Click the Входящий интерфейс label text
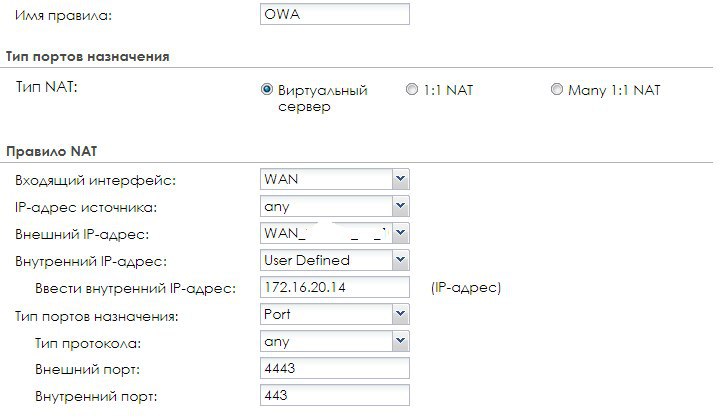The height and width of the screenshot is (418, 724). tap(95, 180)
